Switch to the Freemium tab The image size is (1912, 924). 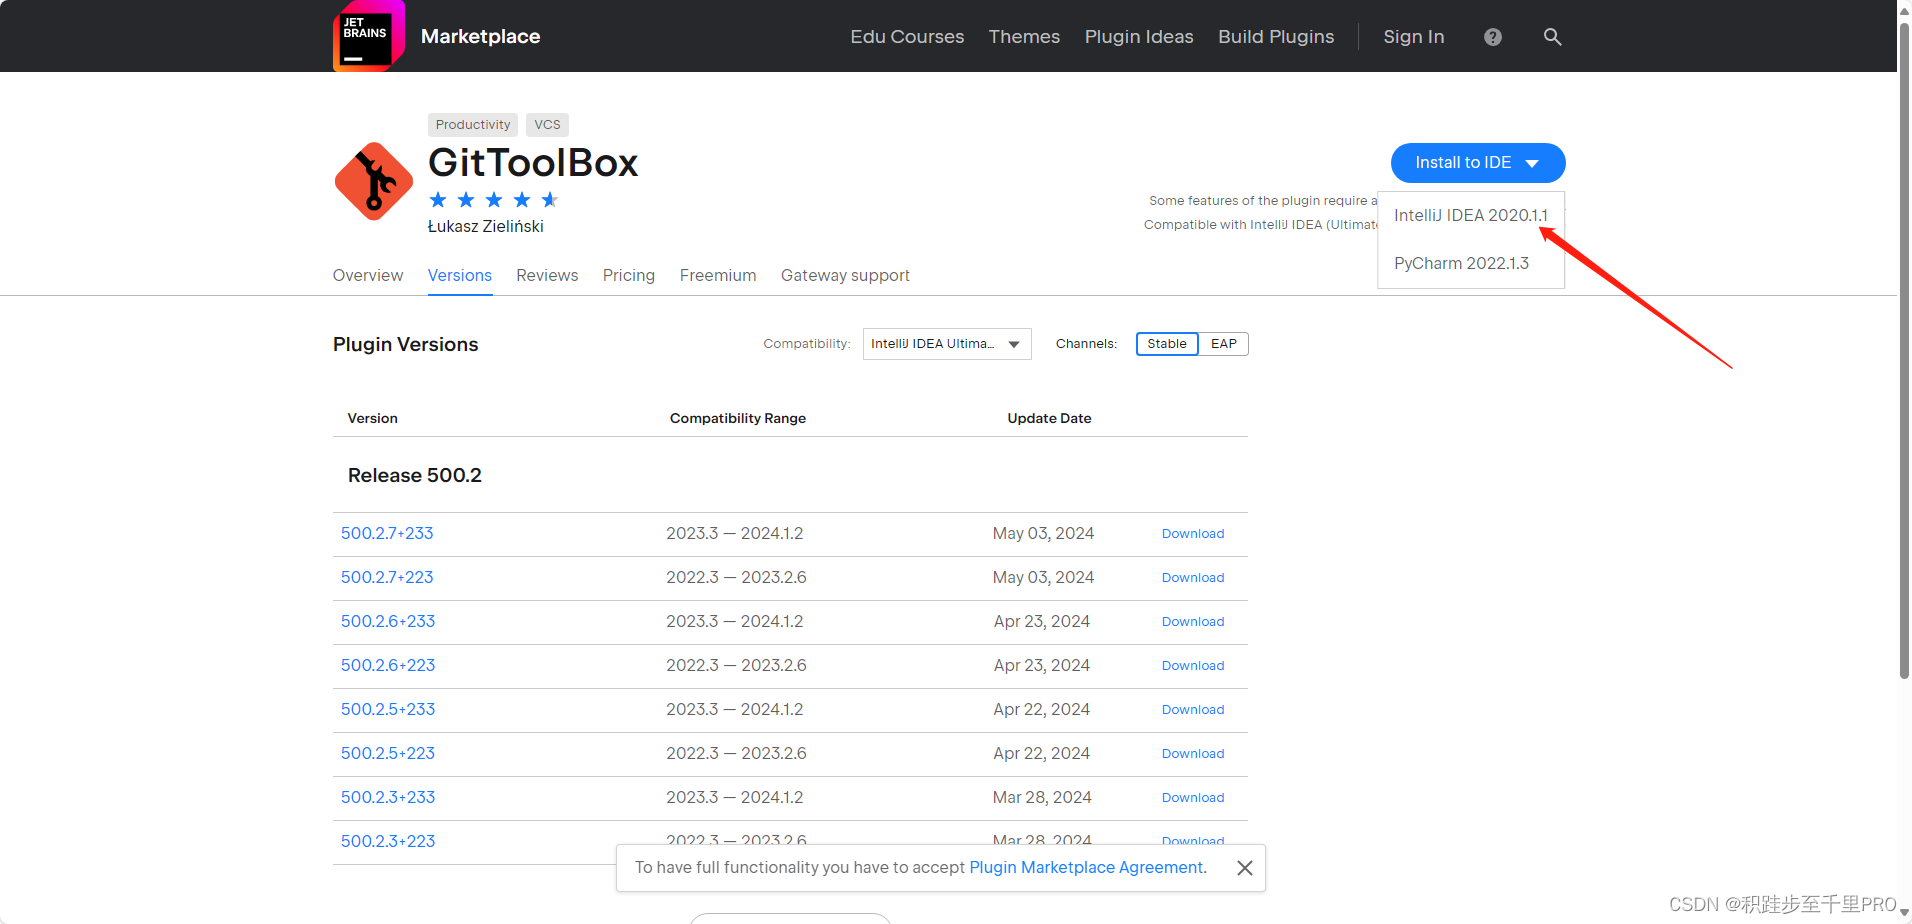coord(718,275)
